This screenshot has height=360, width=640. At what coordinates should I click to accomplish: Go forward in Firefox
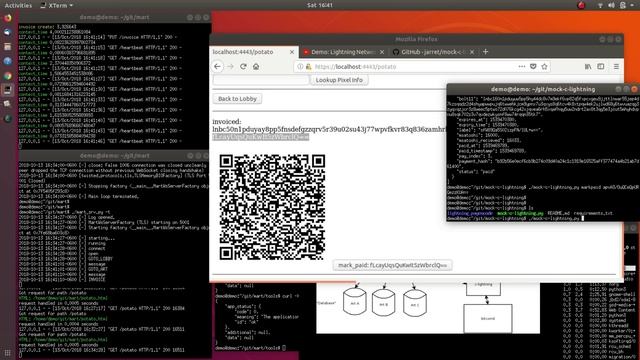click(231, 67)
